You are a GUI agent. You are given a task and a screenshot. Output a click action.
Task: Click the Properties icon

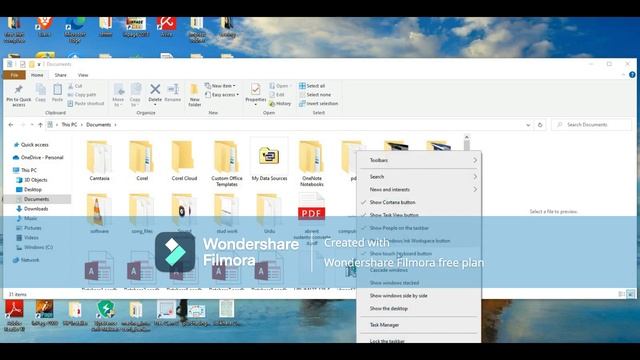tap(256, 89)
